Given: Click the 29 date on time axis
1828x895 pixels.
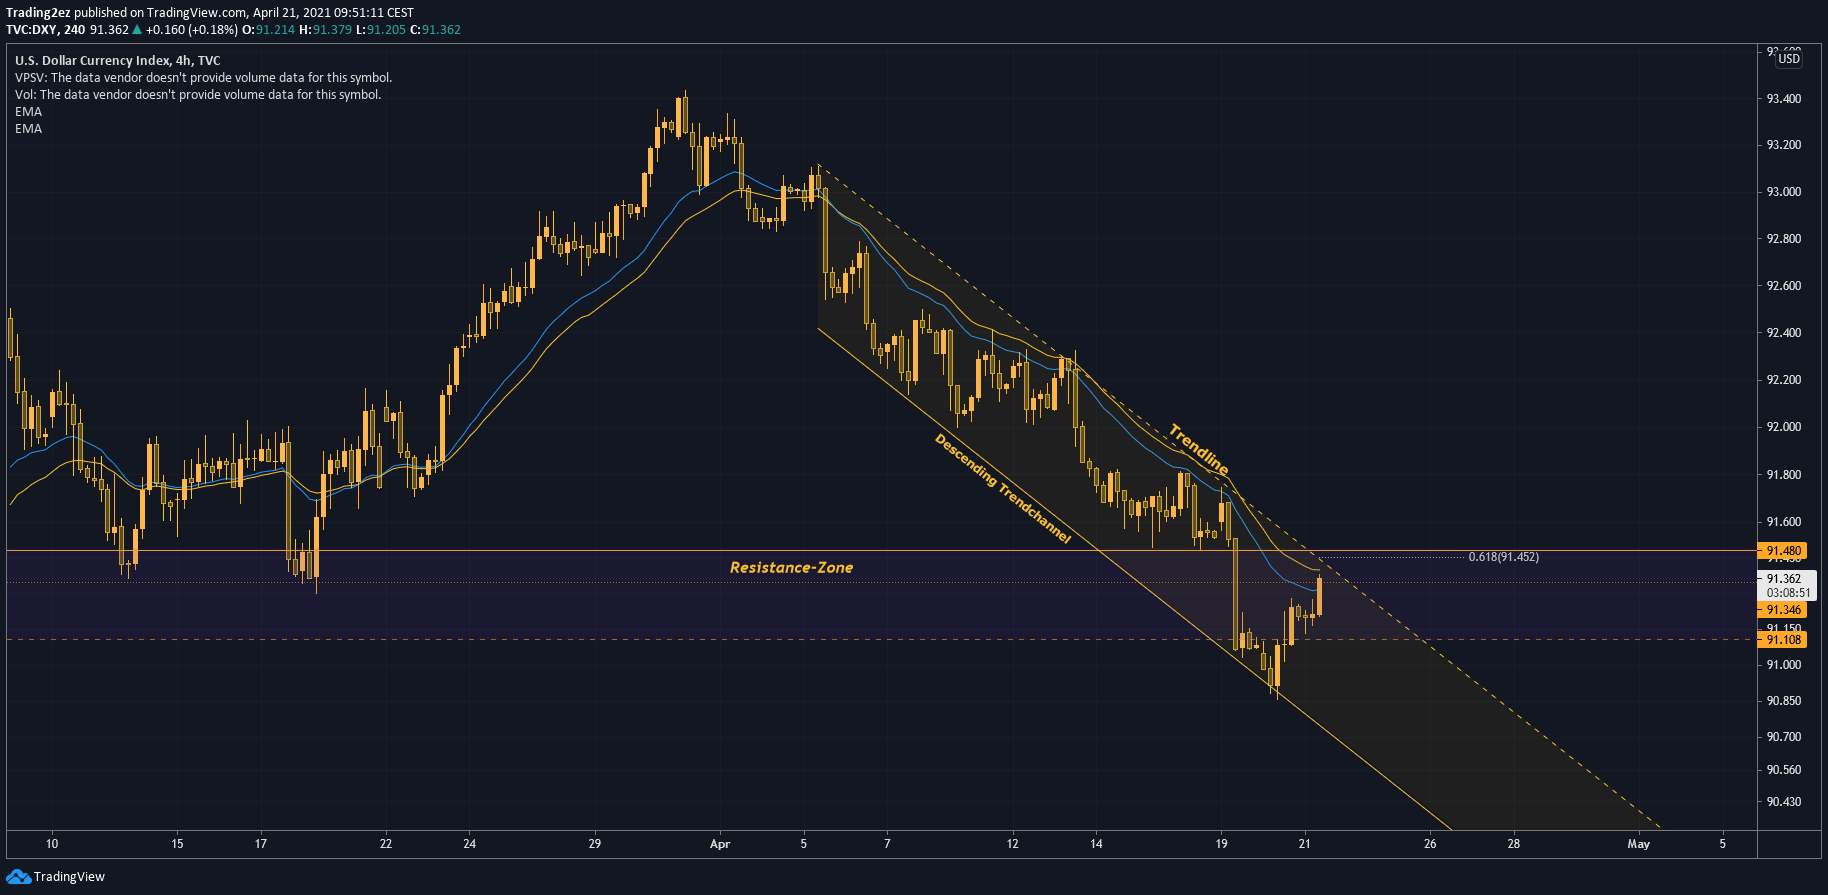Looking at the screenshot, I should coord(595,844).
